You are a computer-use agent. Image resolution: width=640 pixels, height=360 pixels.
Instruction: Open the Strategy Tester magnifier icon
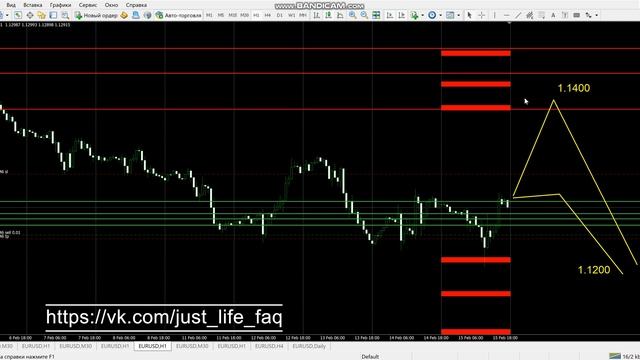pyautogui.click(x=65, y=15)
